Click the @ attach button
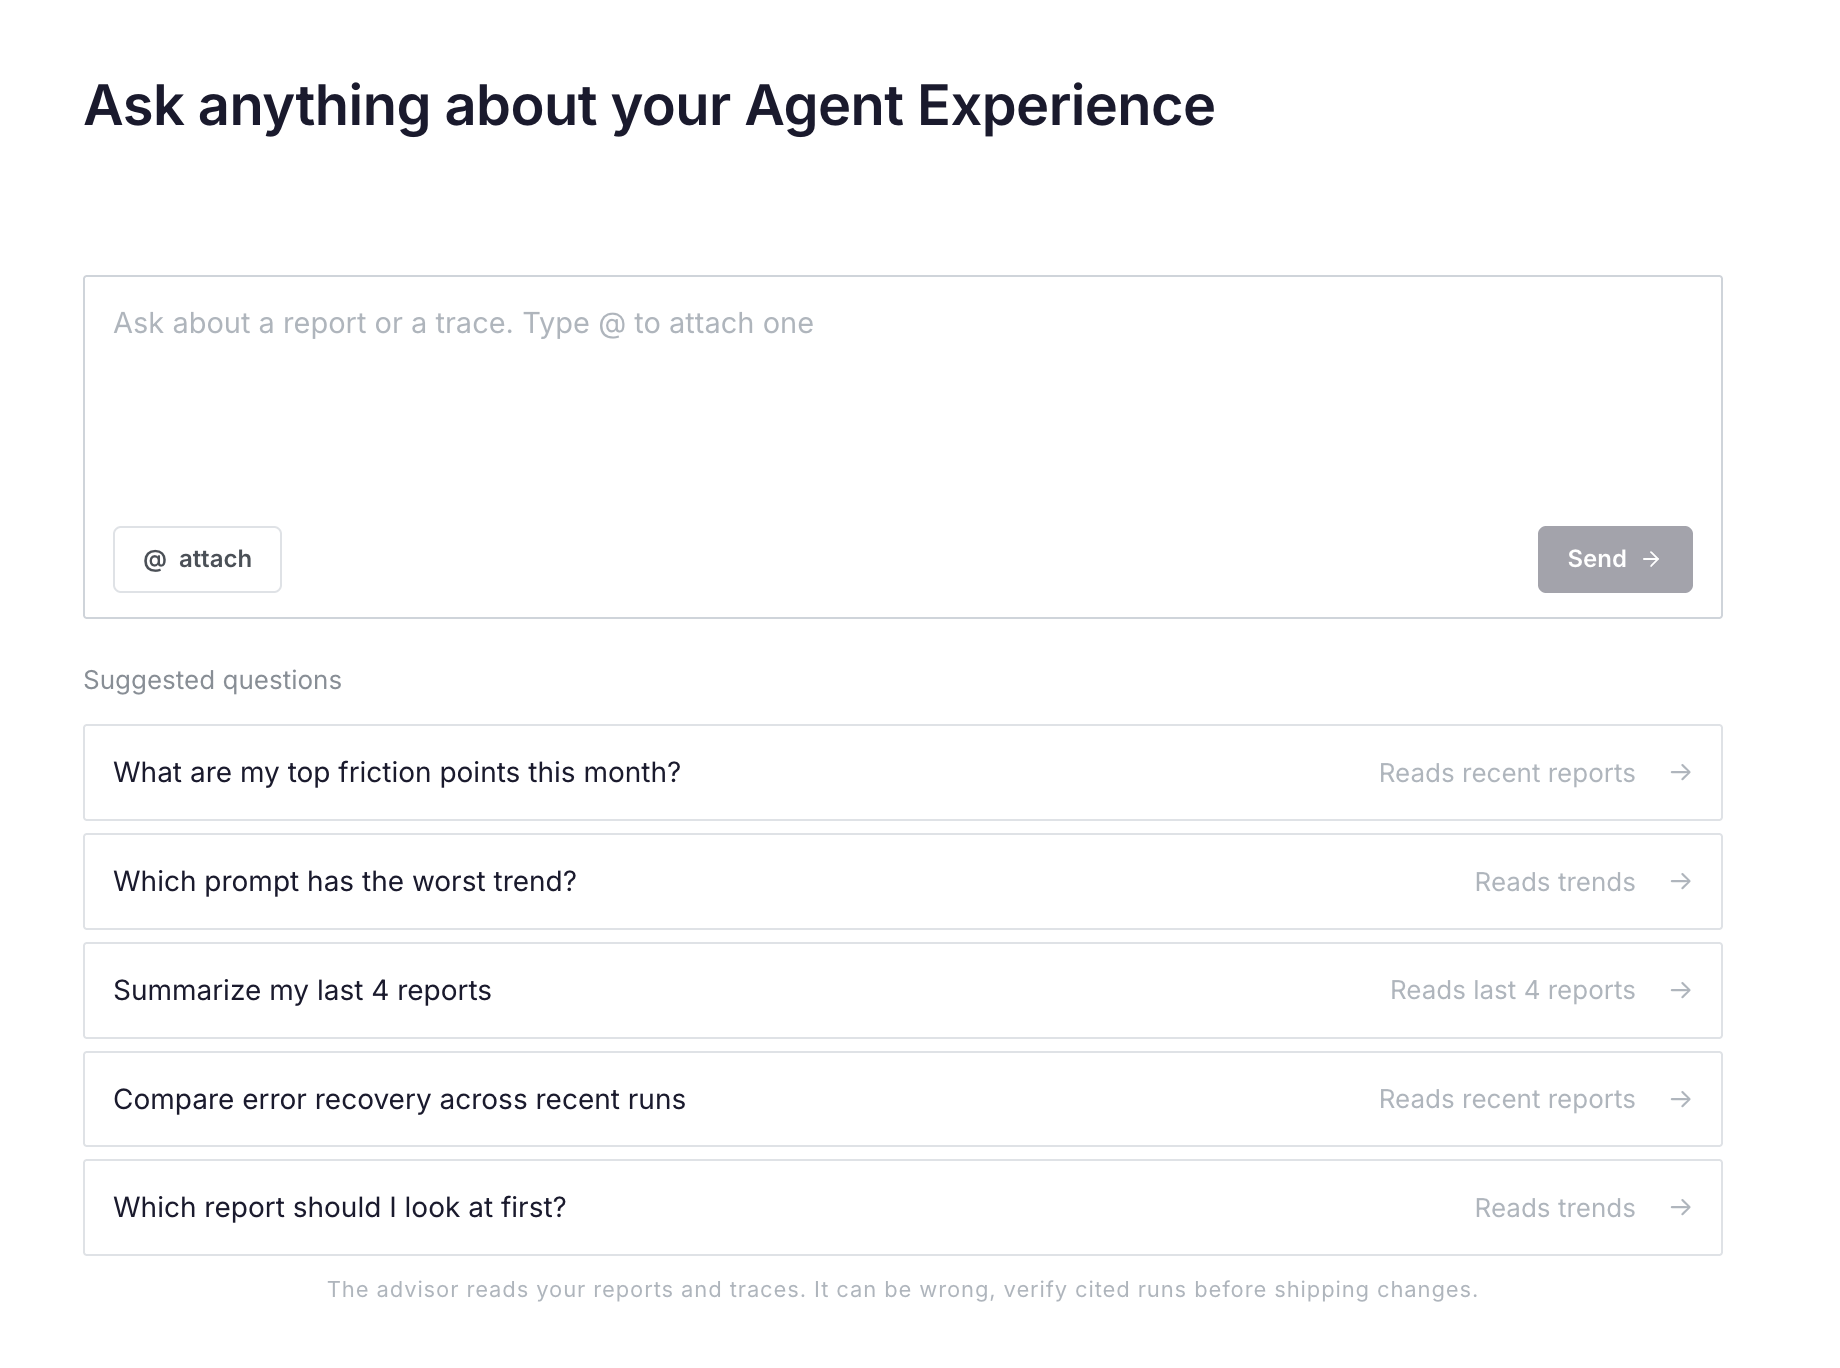 point(197,559)
